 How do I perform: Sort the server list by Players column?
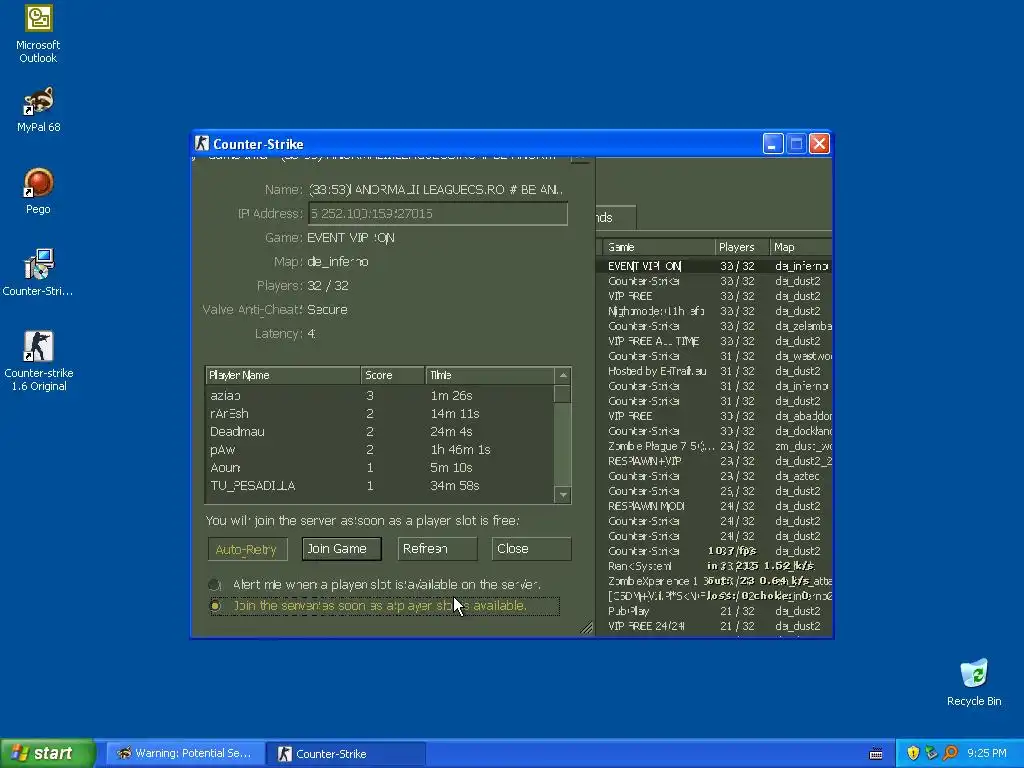point(742,248)
